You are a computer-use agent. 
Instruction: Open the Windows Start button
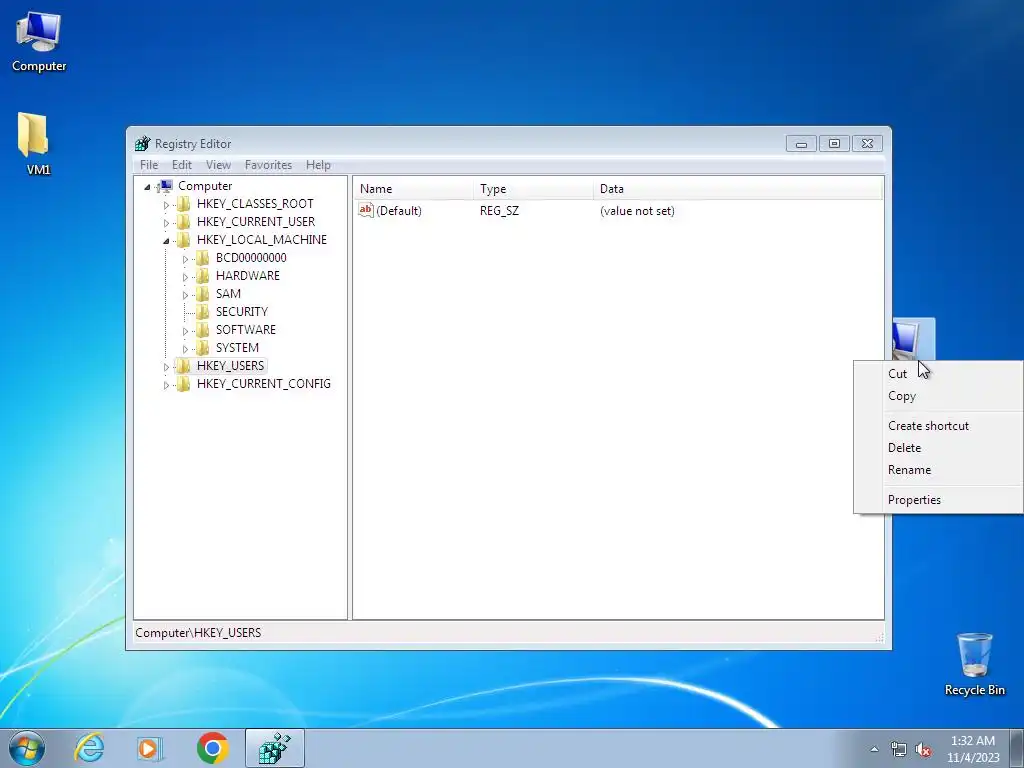point(27,748)
